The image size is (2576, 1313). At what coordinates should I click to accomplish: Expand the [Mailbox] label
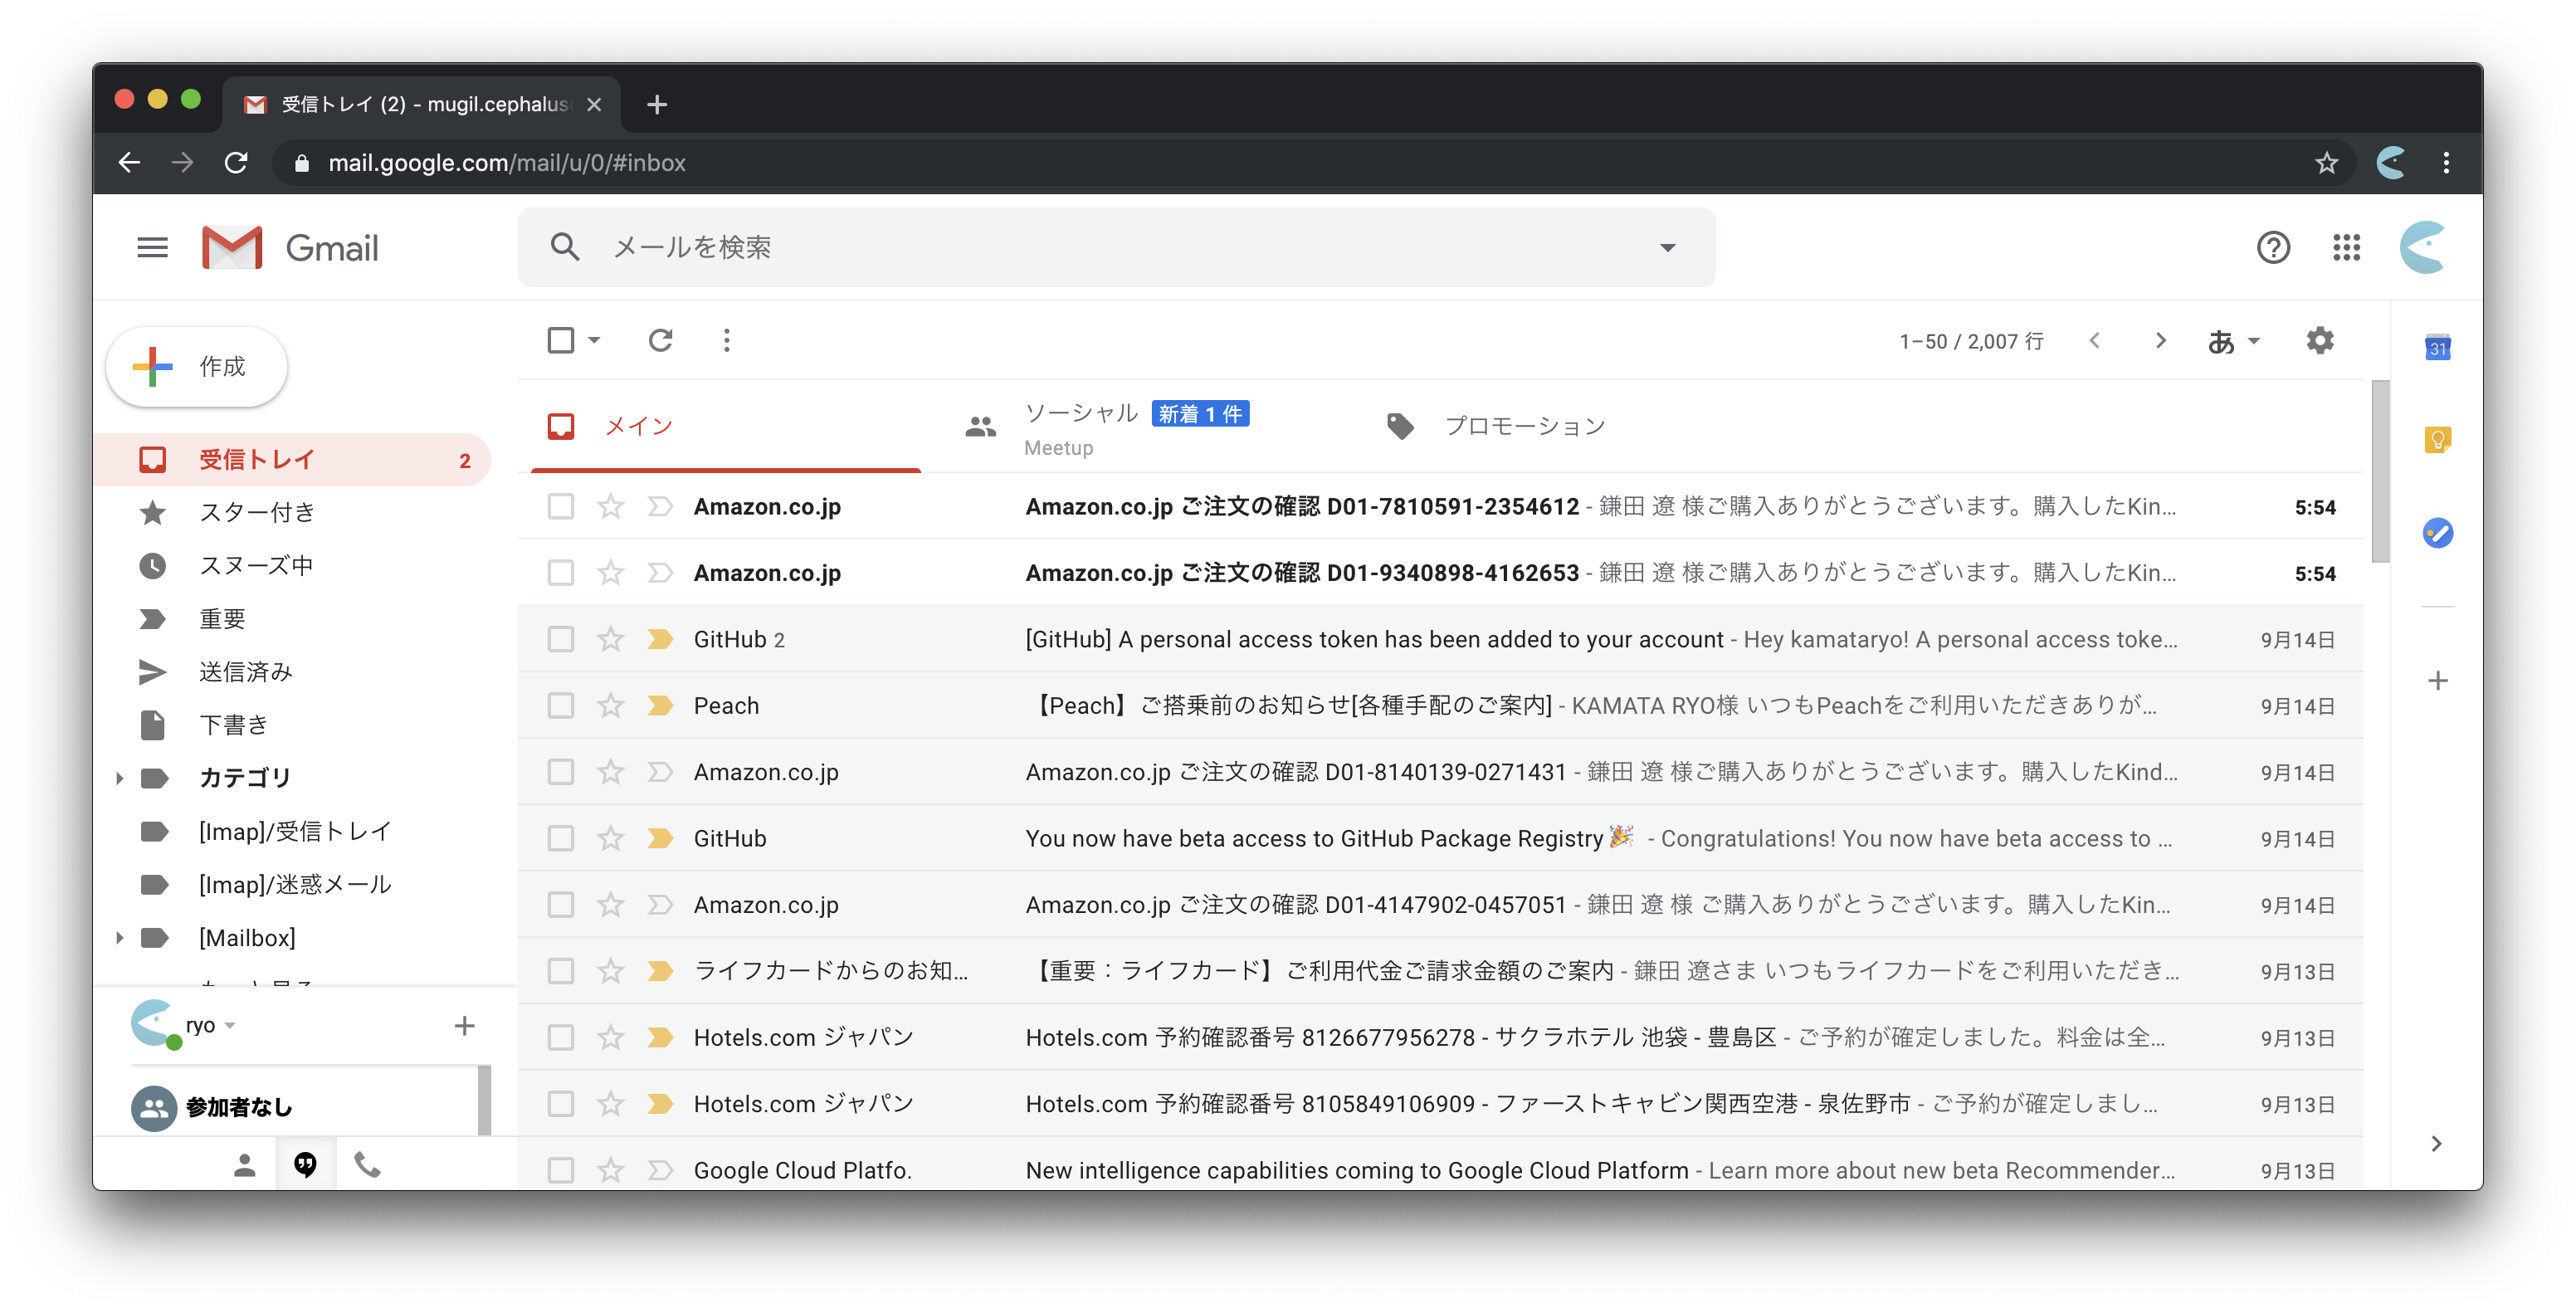click(x=119, y=938)
